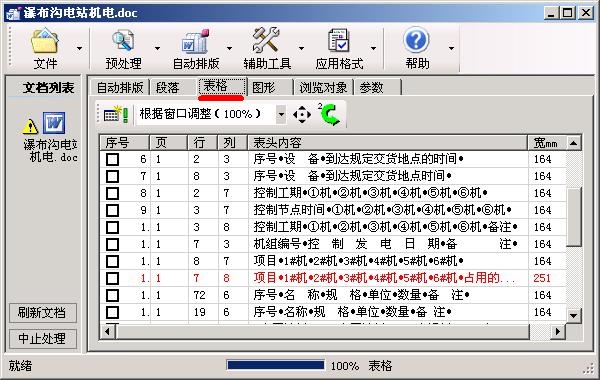Image resolution: width=600 pixels, height=380 pixels.
Task: Open the 帮助 question mark icon
Action: coord(417,40)
